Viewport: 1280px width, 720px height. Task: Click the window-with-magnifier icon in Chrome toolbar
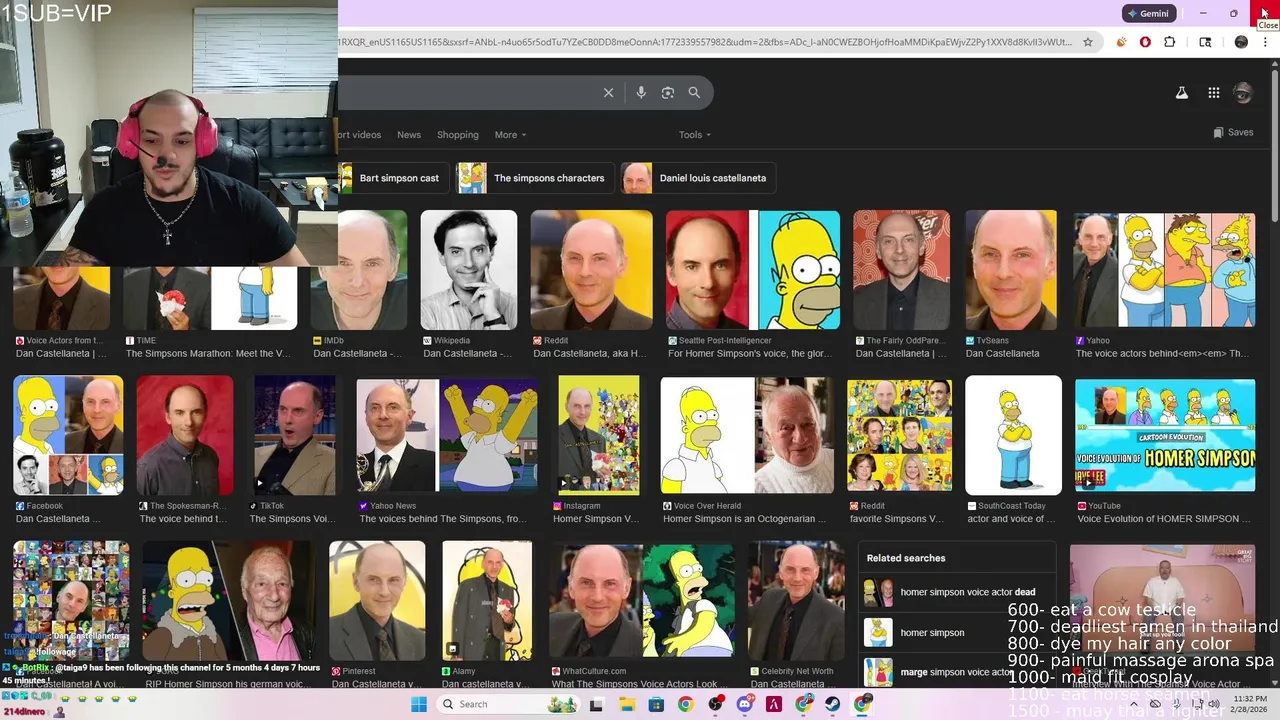pyautogui.click(x=1205, y=42)
